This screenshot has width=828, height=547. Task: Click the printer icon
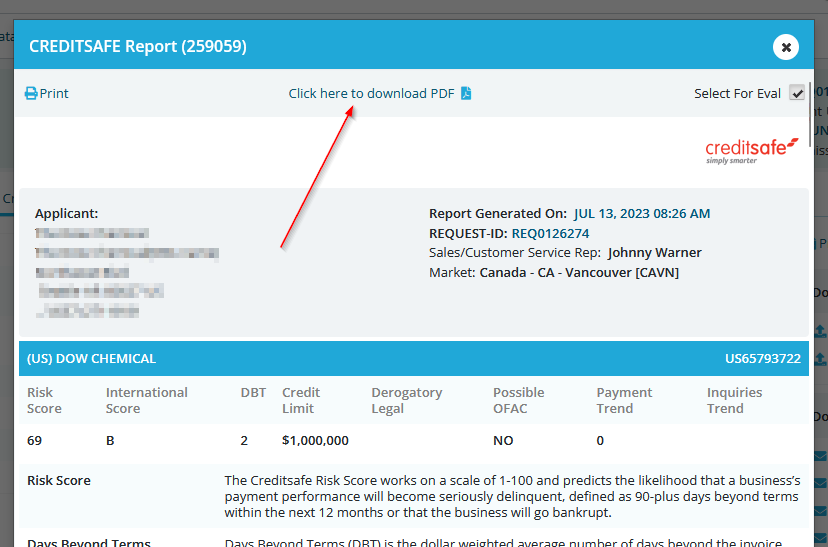click(x=31, y=93)
